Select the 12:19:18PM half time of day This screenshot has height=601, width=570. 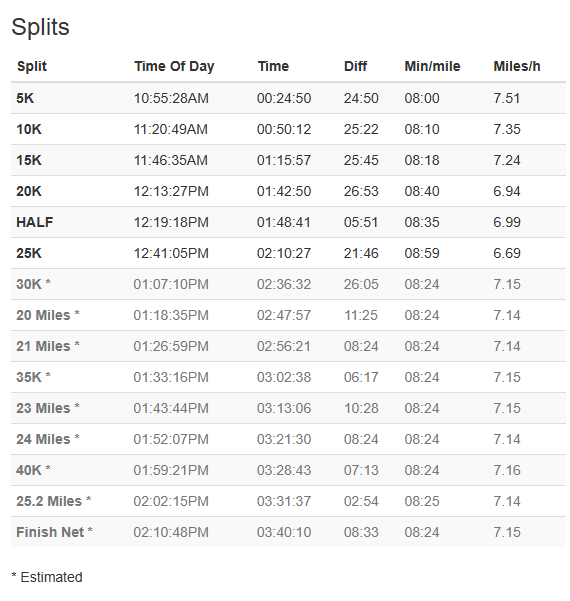click(171, 222)
